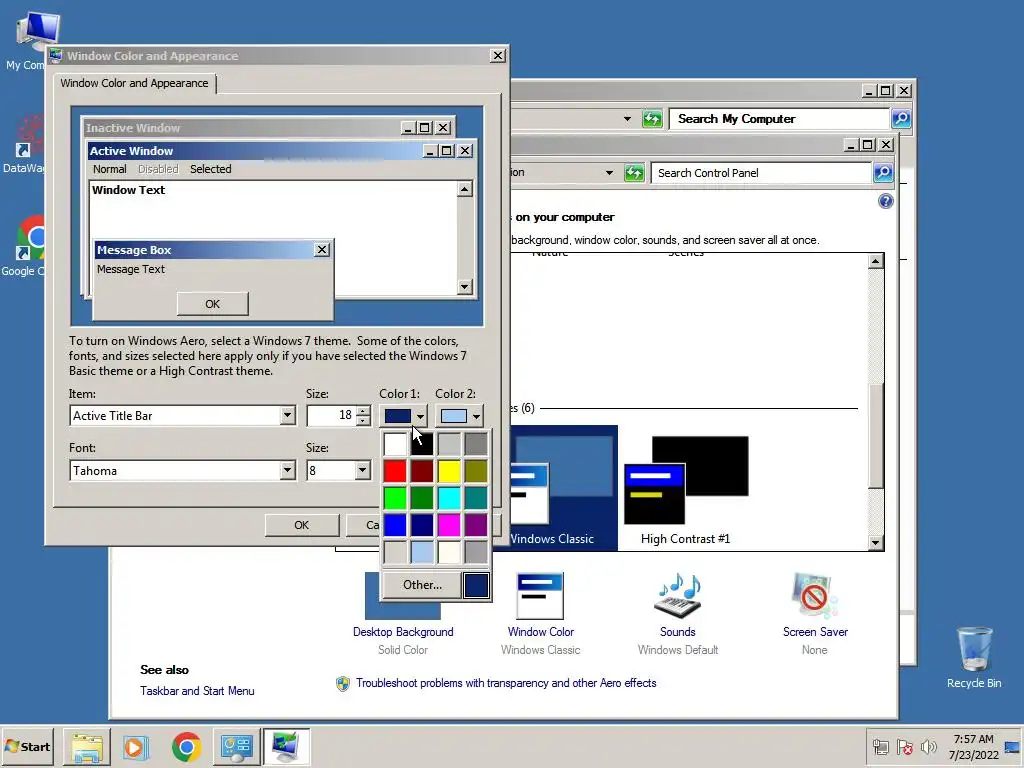
Task: Click the Other... custom color button
Action: pyautogui.click(x=422, y=585)
